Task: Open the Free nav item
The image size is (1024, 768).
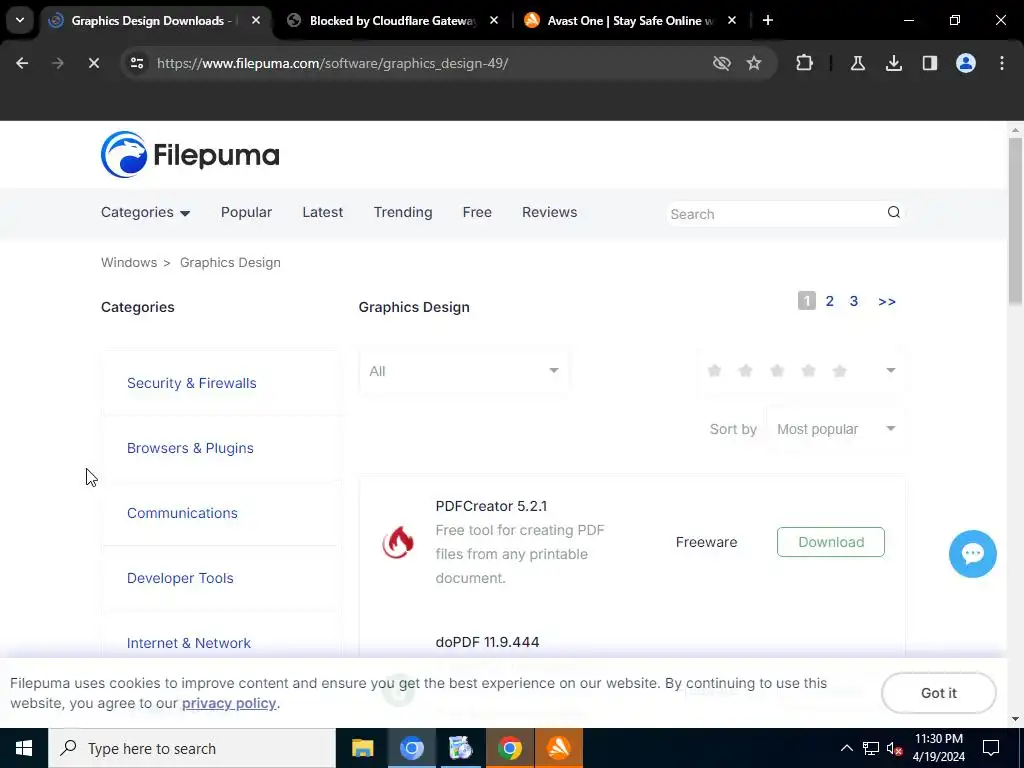Action: tap(477, 212)
